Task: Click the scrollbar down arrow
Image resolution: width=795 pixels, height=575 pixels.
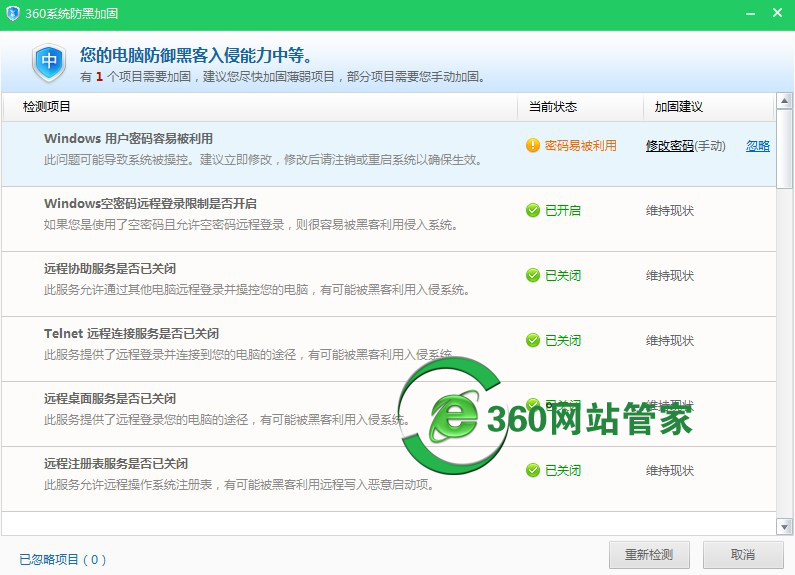Action: click(784, 527)
